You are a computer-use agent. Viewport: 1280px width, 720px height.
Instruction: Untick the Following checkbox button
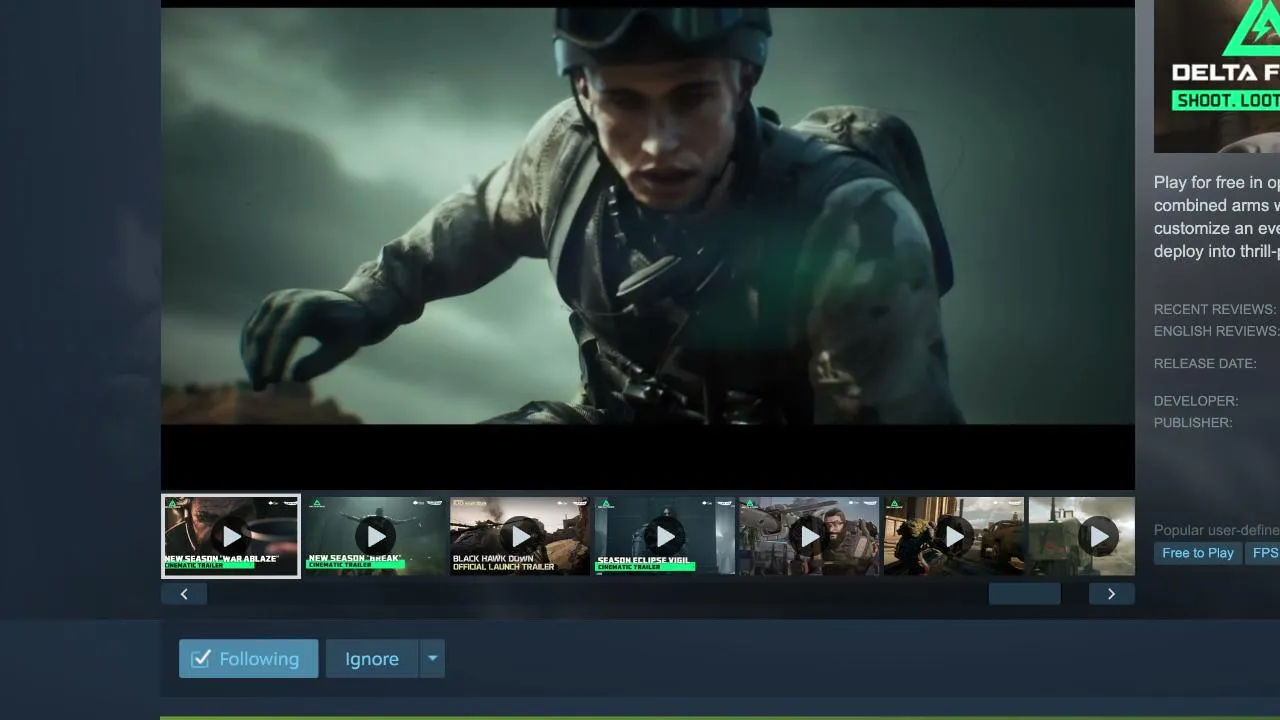coord(249,659)
